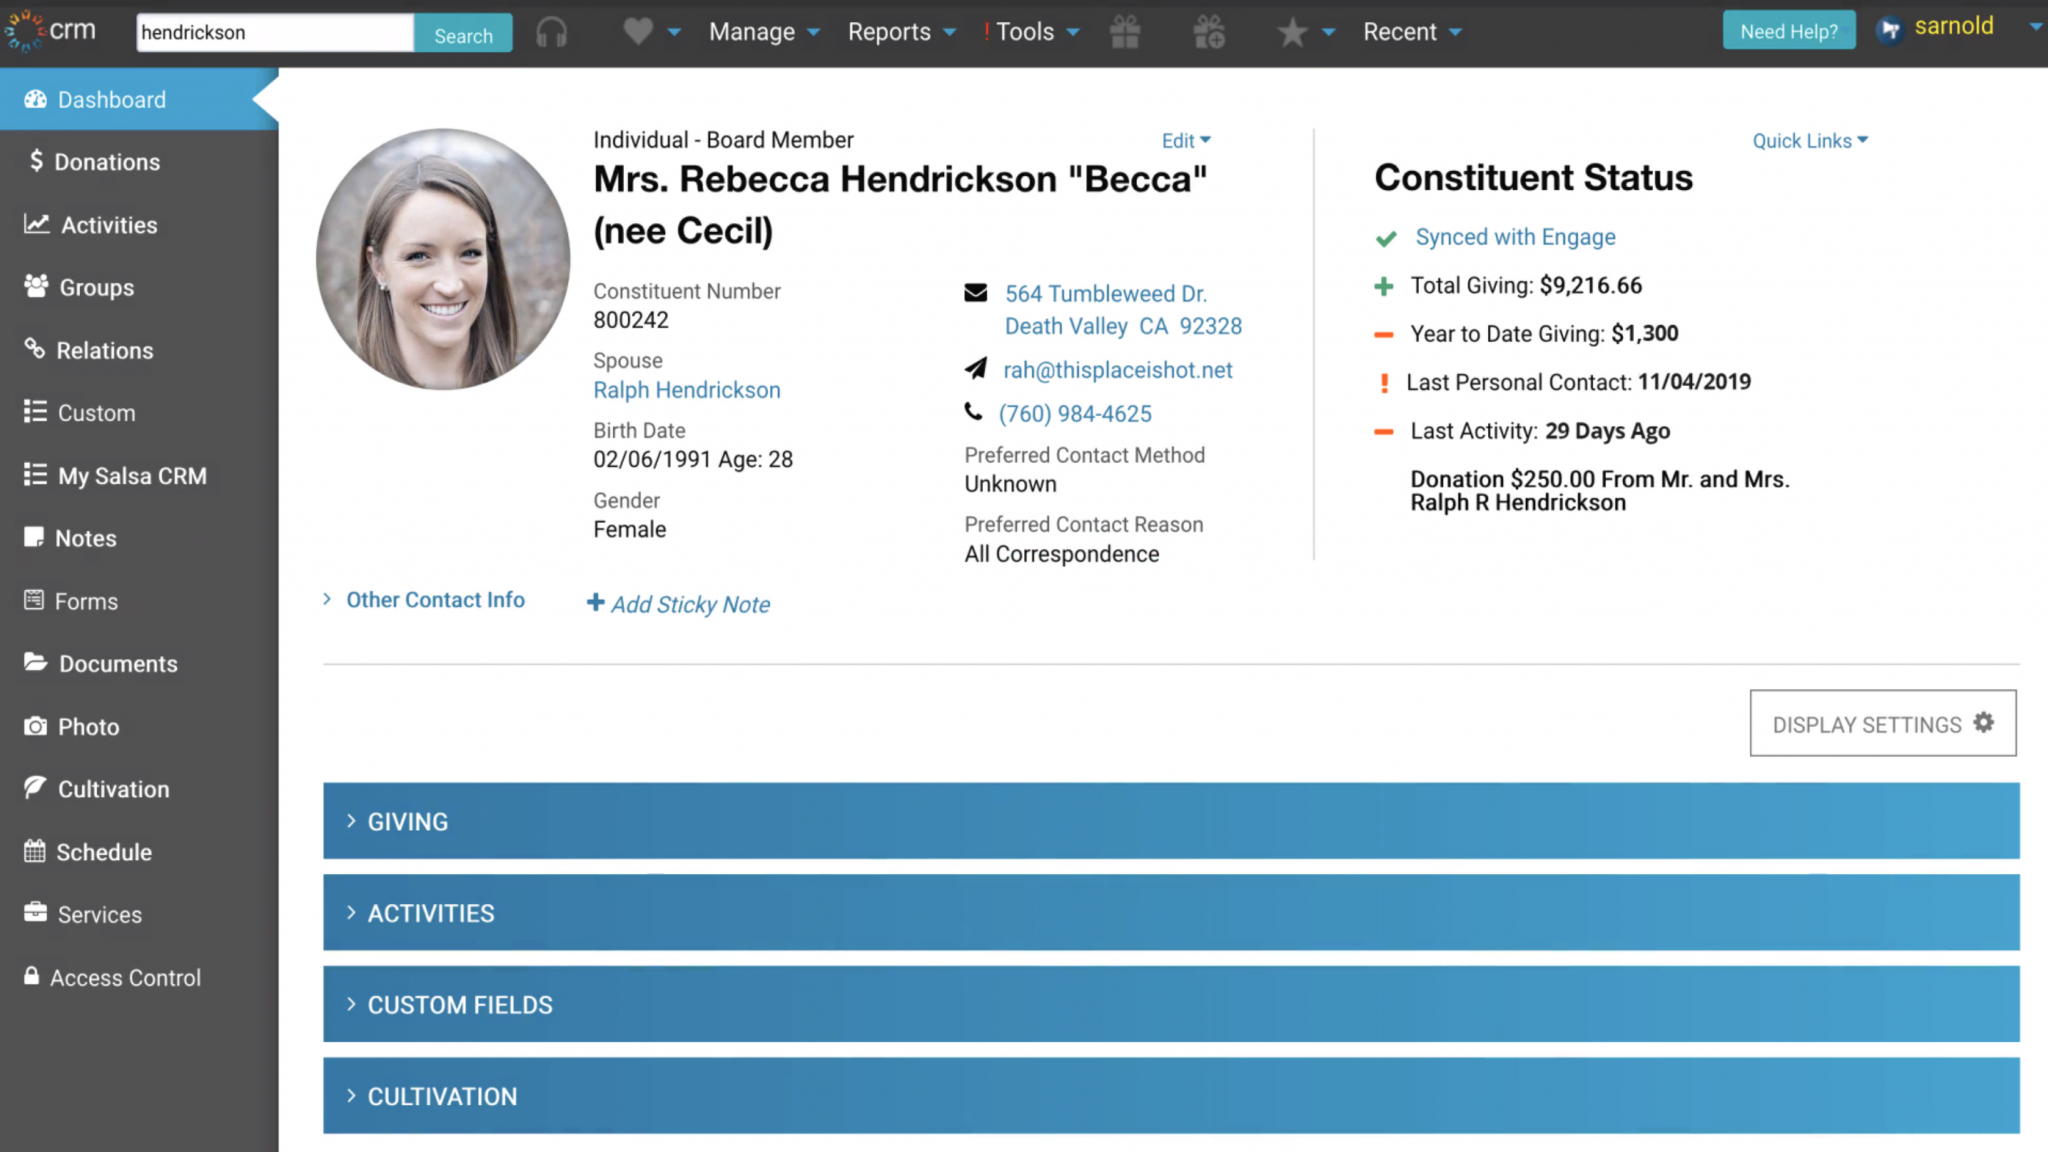Click the phone handset icon

pyautogui.click(x=973, y=411)
